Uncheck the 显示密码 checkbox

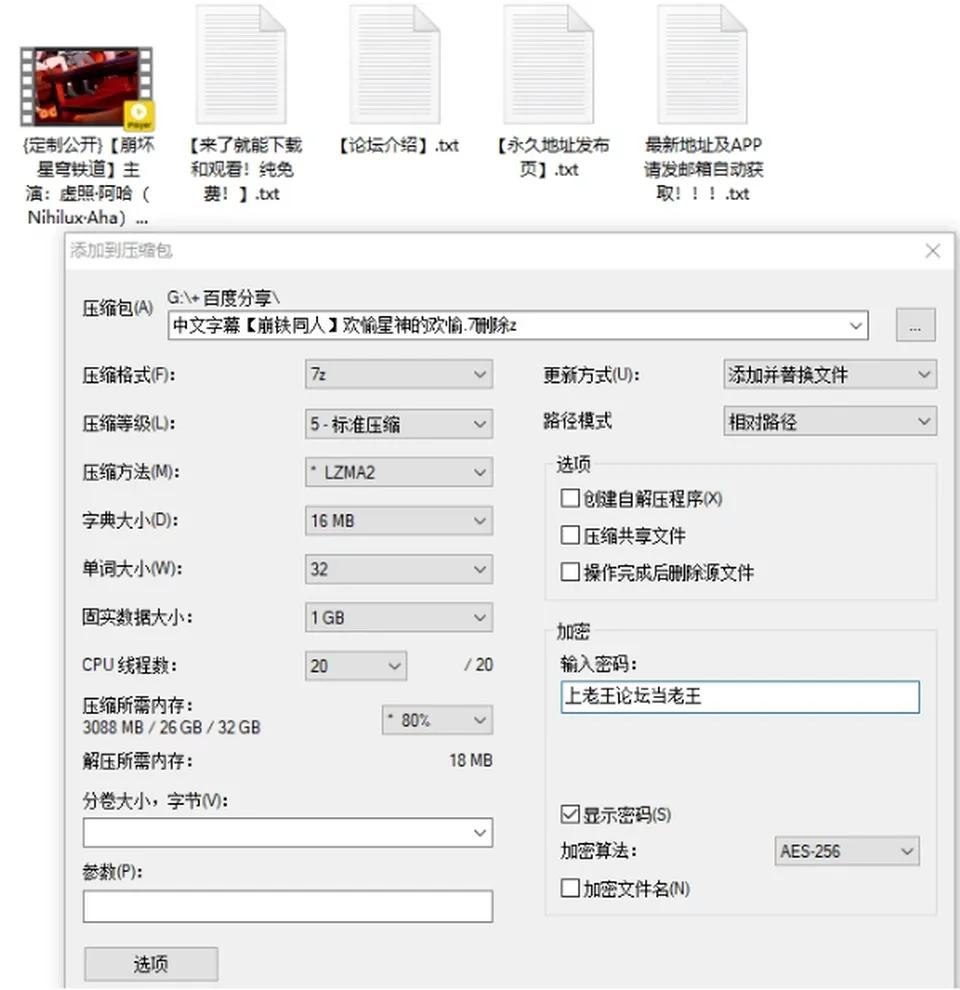point(570,814)
